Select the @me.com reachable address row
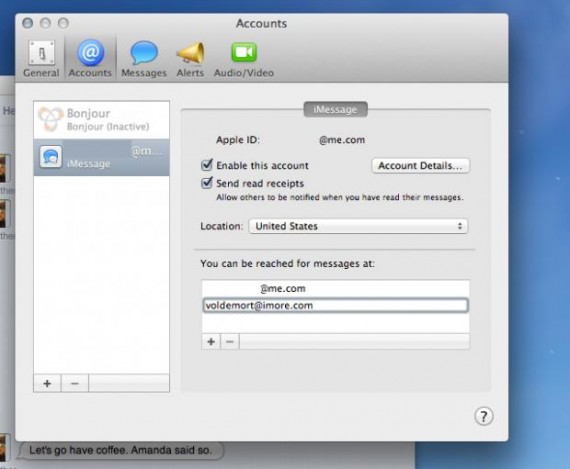The width and height of the screenshot is (570, 469). tap(335, 289)
